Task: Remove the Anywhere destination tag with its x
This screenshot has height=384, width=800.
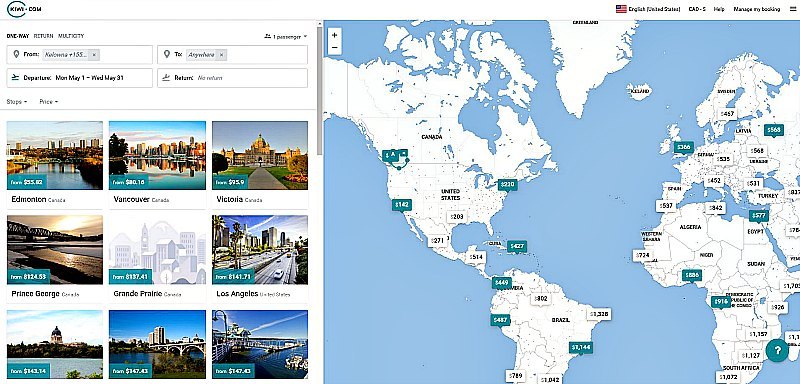Action: point(221,54)
